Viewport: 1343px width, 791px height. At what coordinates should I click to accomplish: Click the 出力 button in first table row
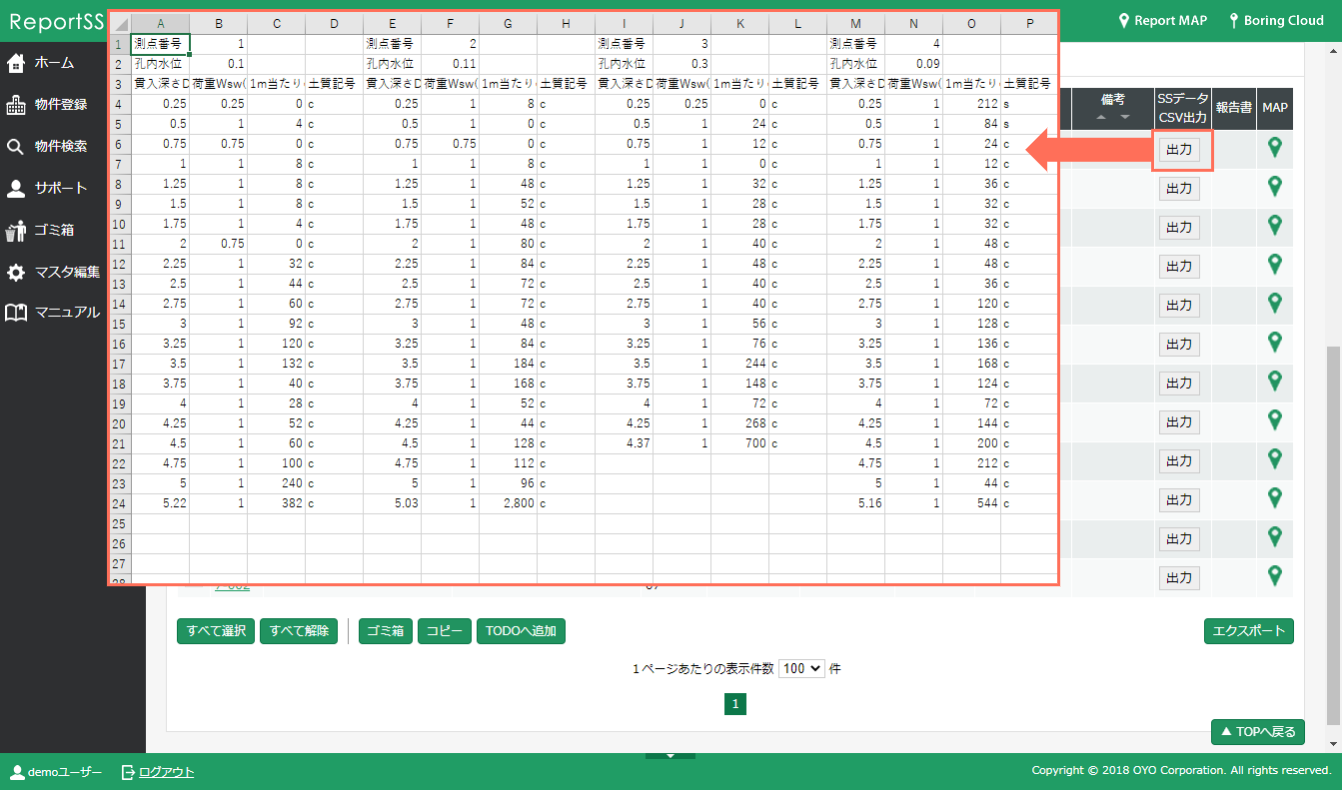click(x=1179, y=150)
